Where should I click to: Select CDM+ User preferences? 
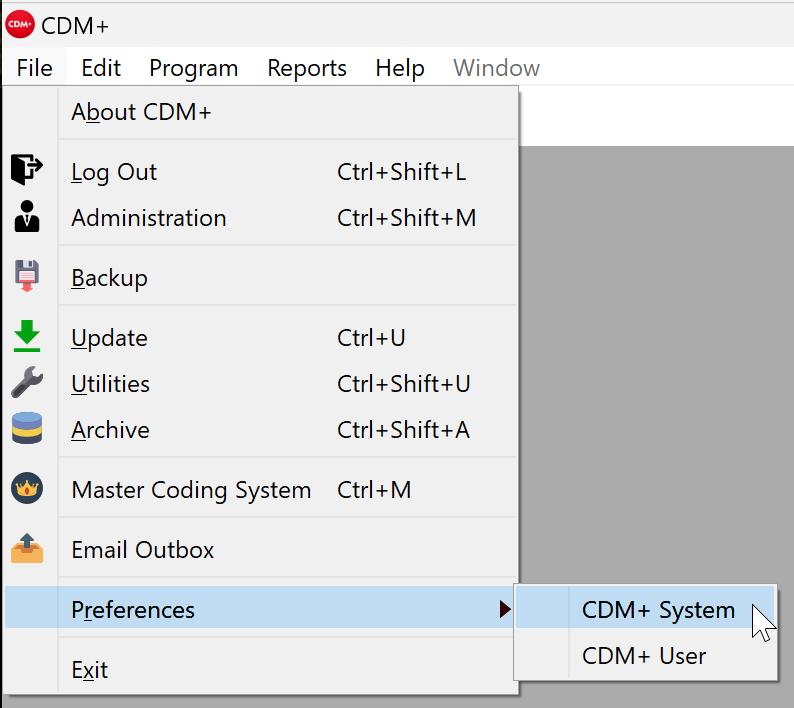[x=644, y=656]
